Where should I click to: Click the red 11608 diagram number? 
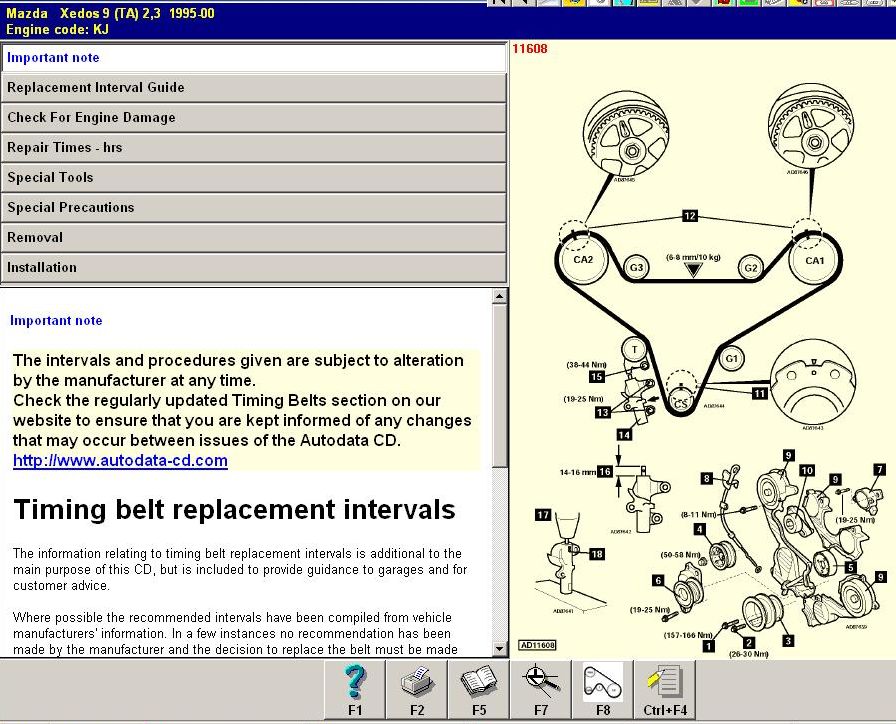(530, 49)
